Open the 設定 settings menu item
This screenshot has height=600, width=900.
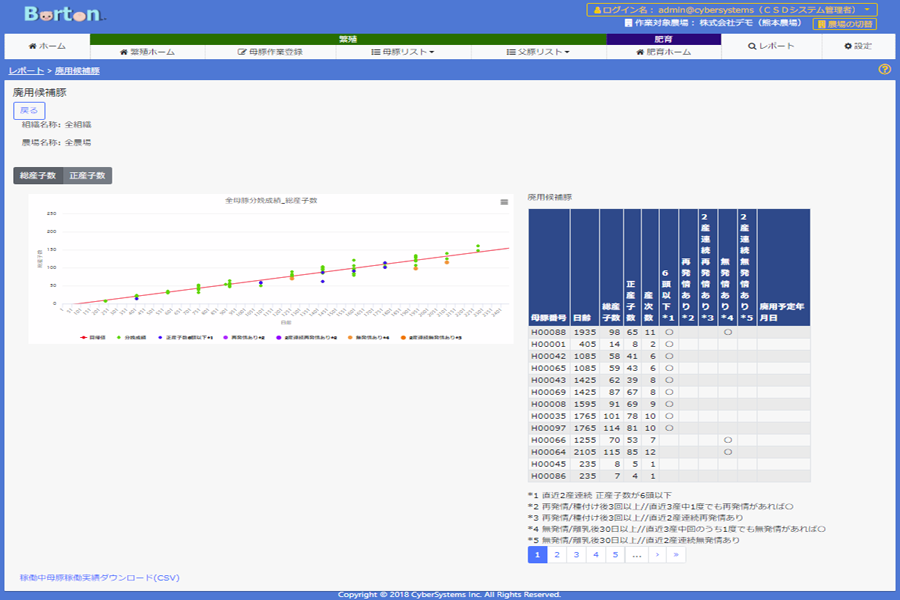858,46
